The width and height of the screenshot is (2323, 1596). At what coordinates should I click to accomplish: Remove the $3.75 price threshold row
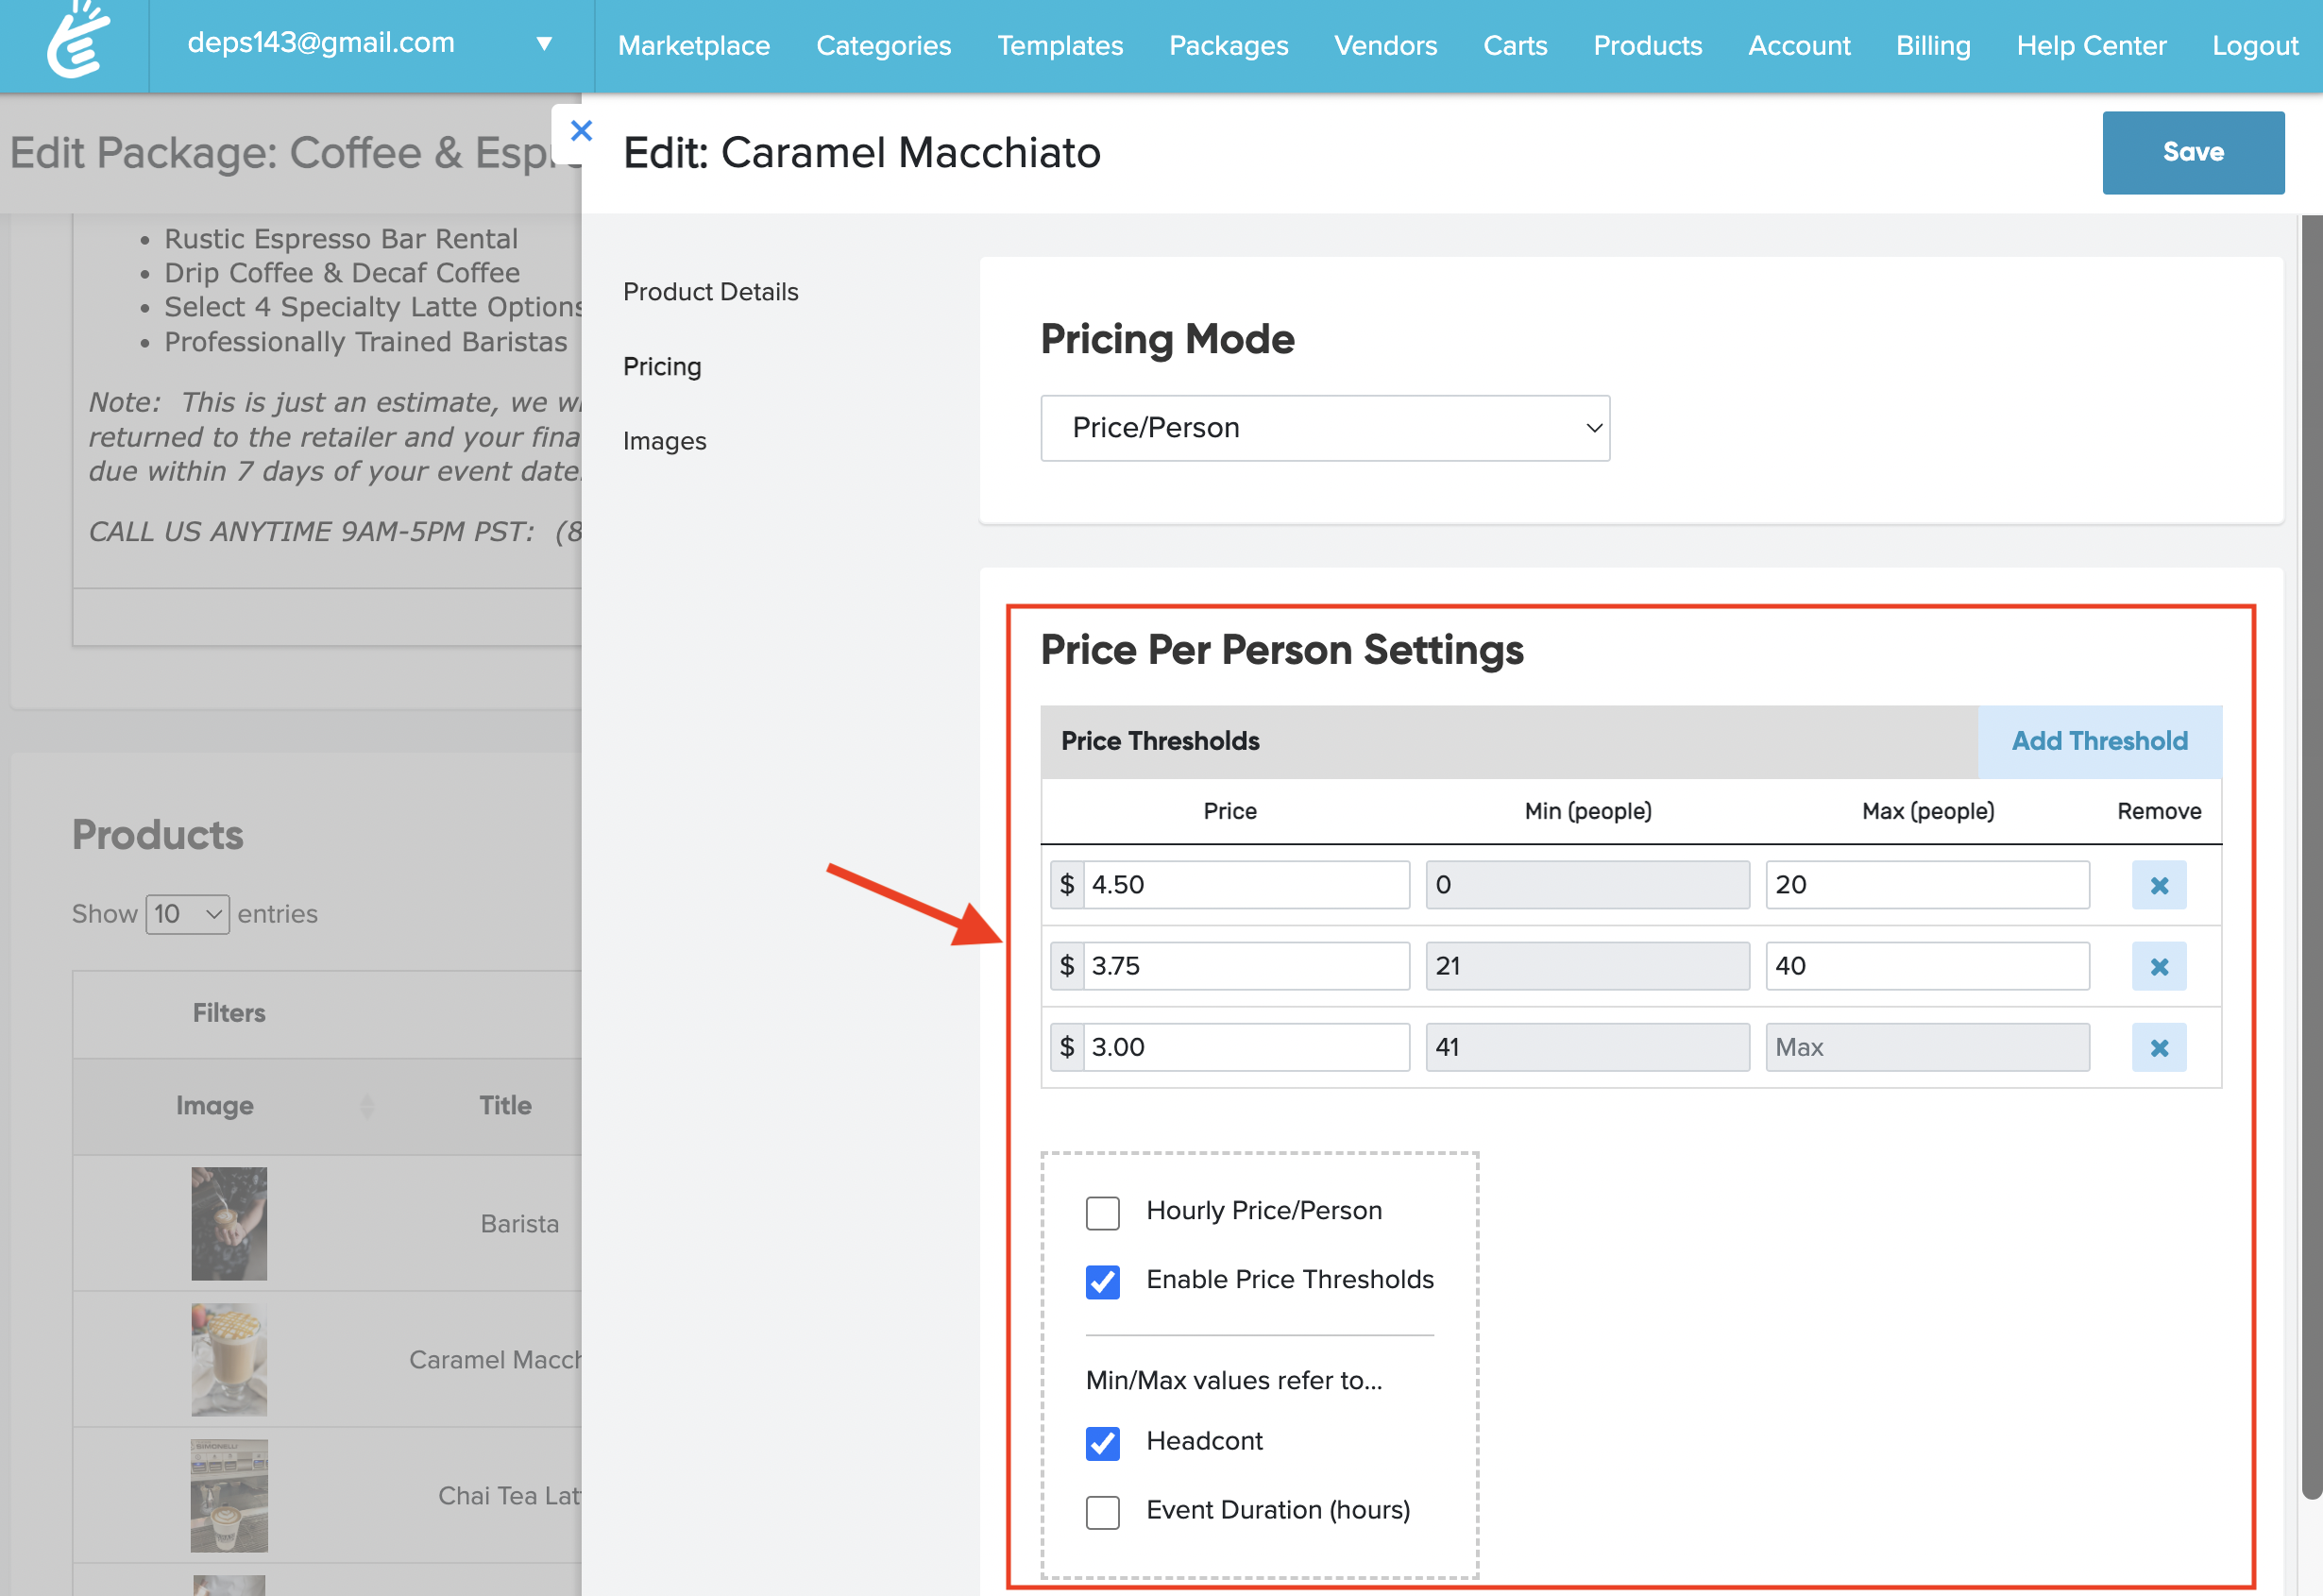tap(2158, 966)
